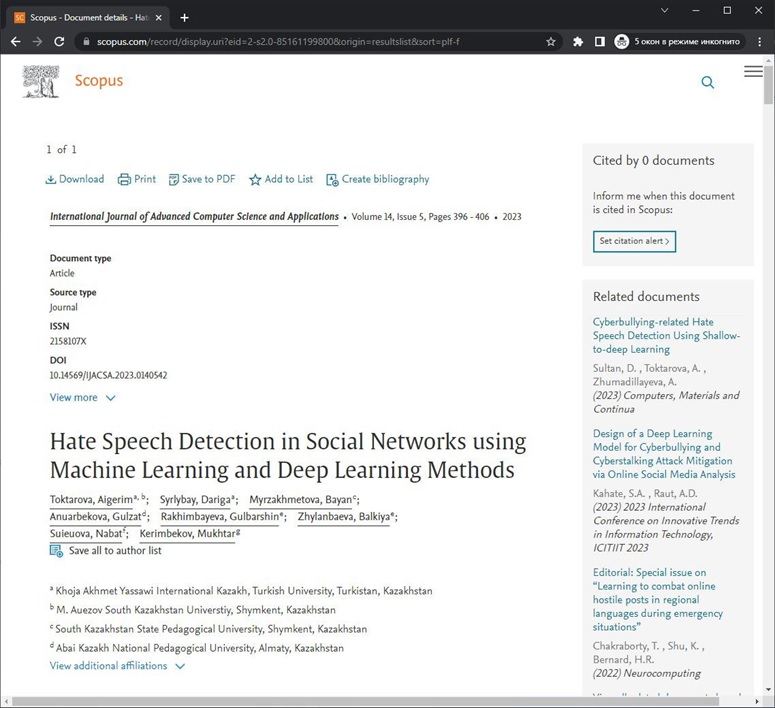
Task: Click the Cited by 0 documents heading
Action: pyautogui.click(x=653, y=161)
